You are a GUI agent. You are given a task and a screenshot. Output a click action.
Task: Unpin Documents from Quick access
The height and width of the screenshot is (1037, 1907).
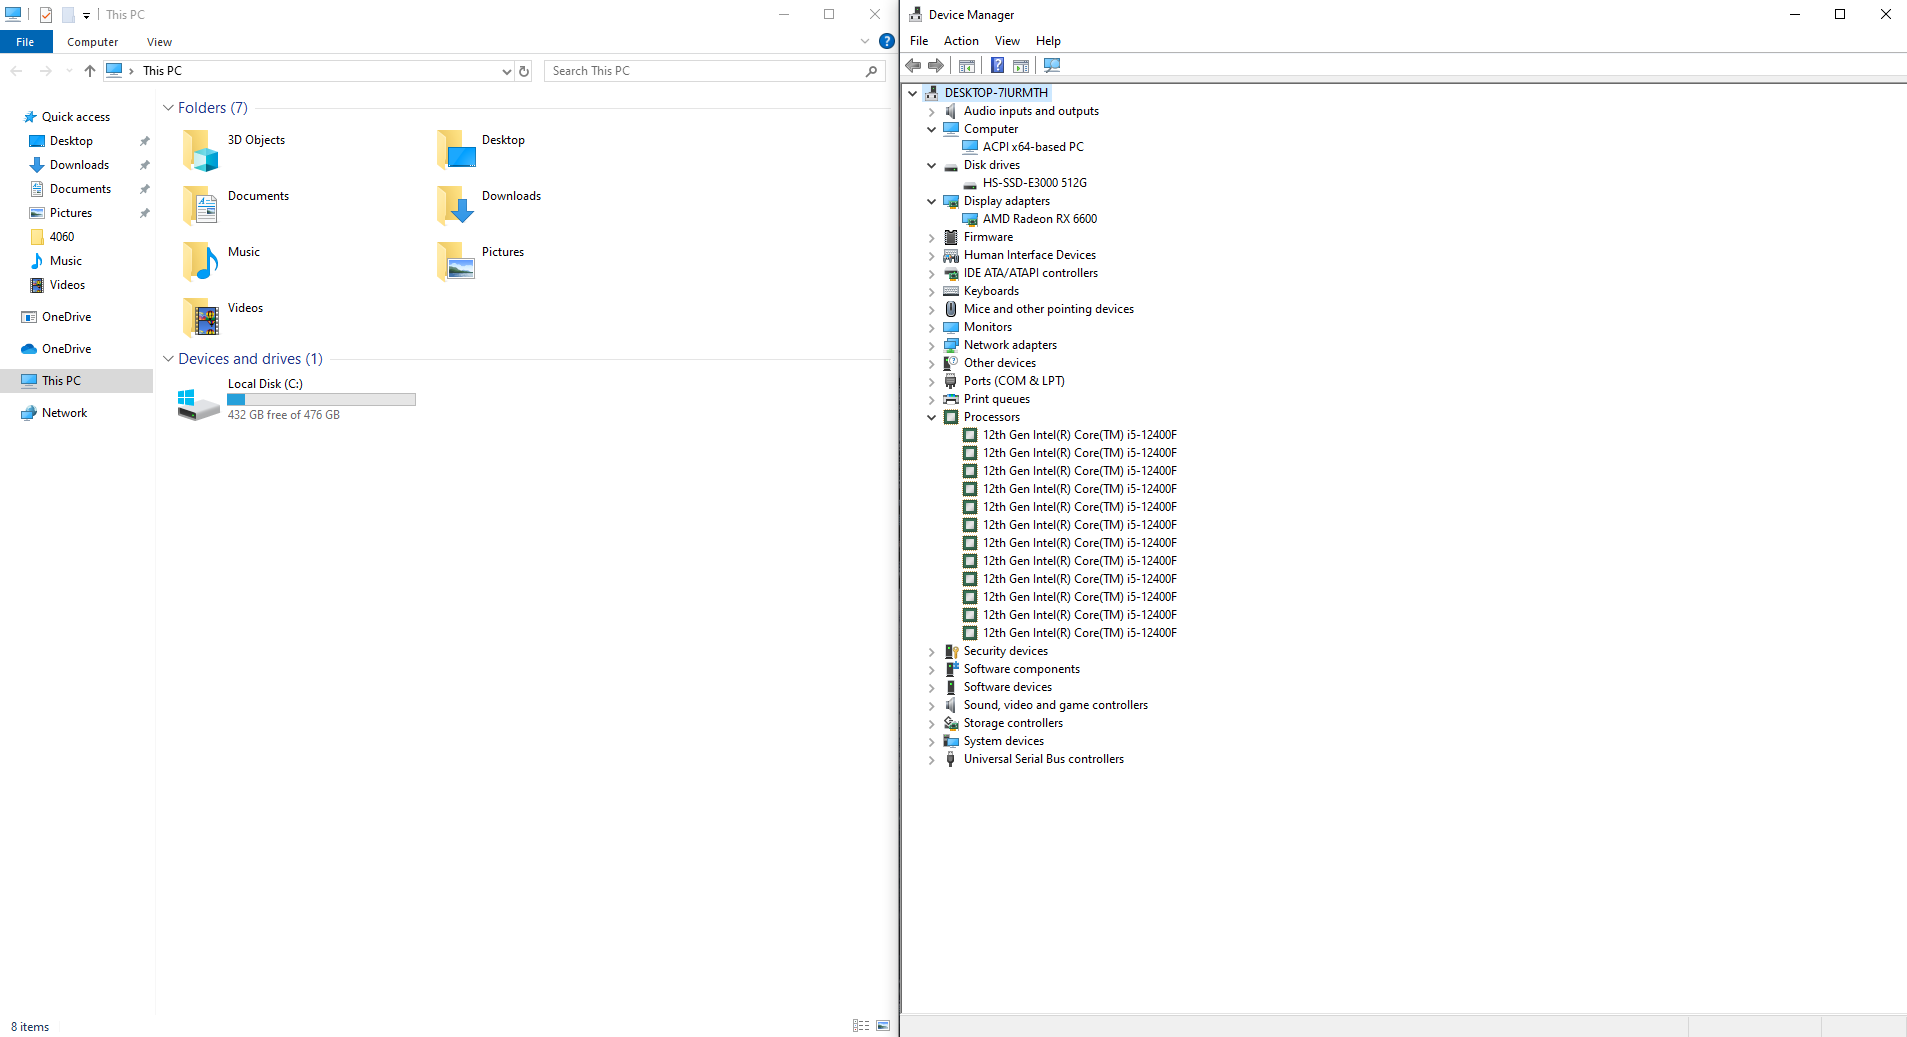click(144, 188)
